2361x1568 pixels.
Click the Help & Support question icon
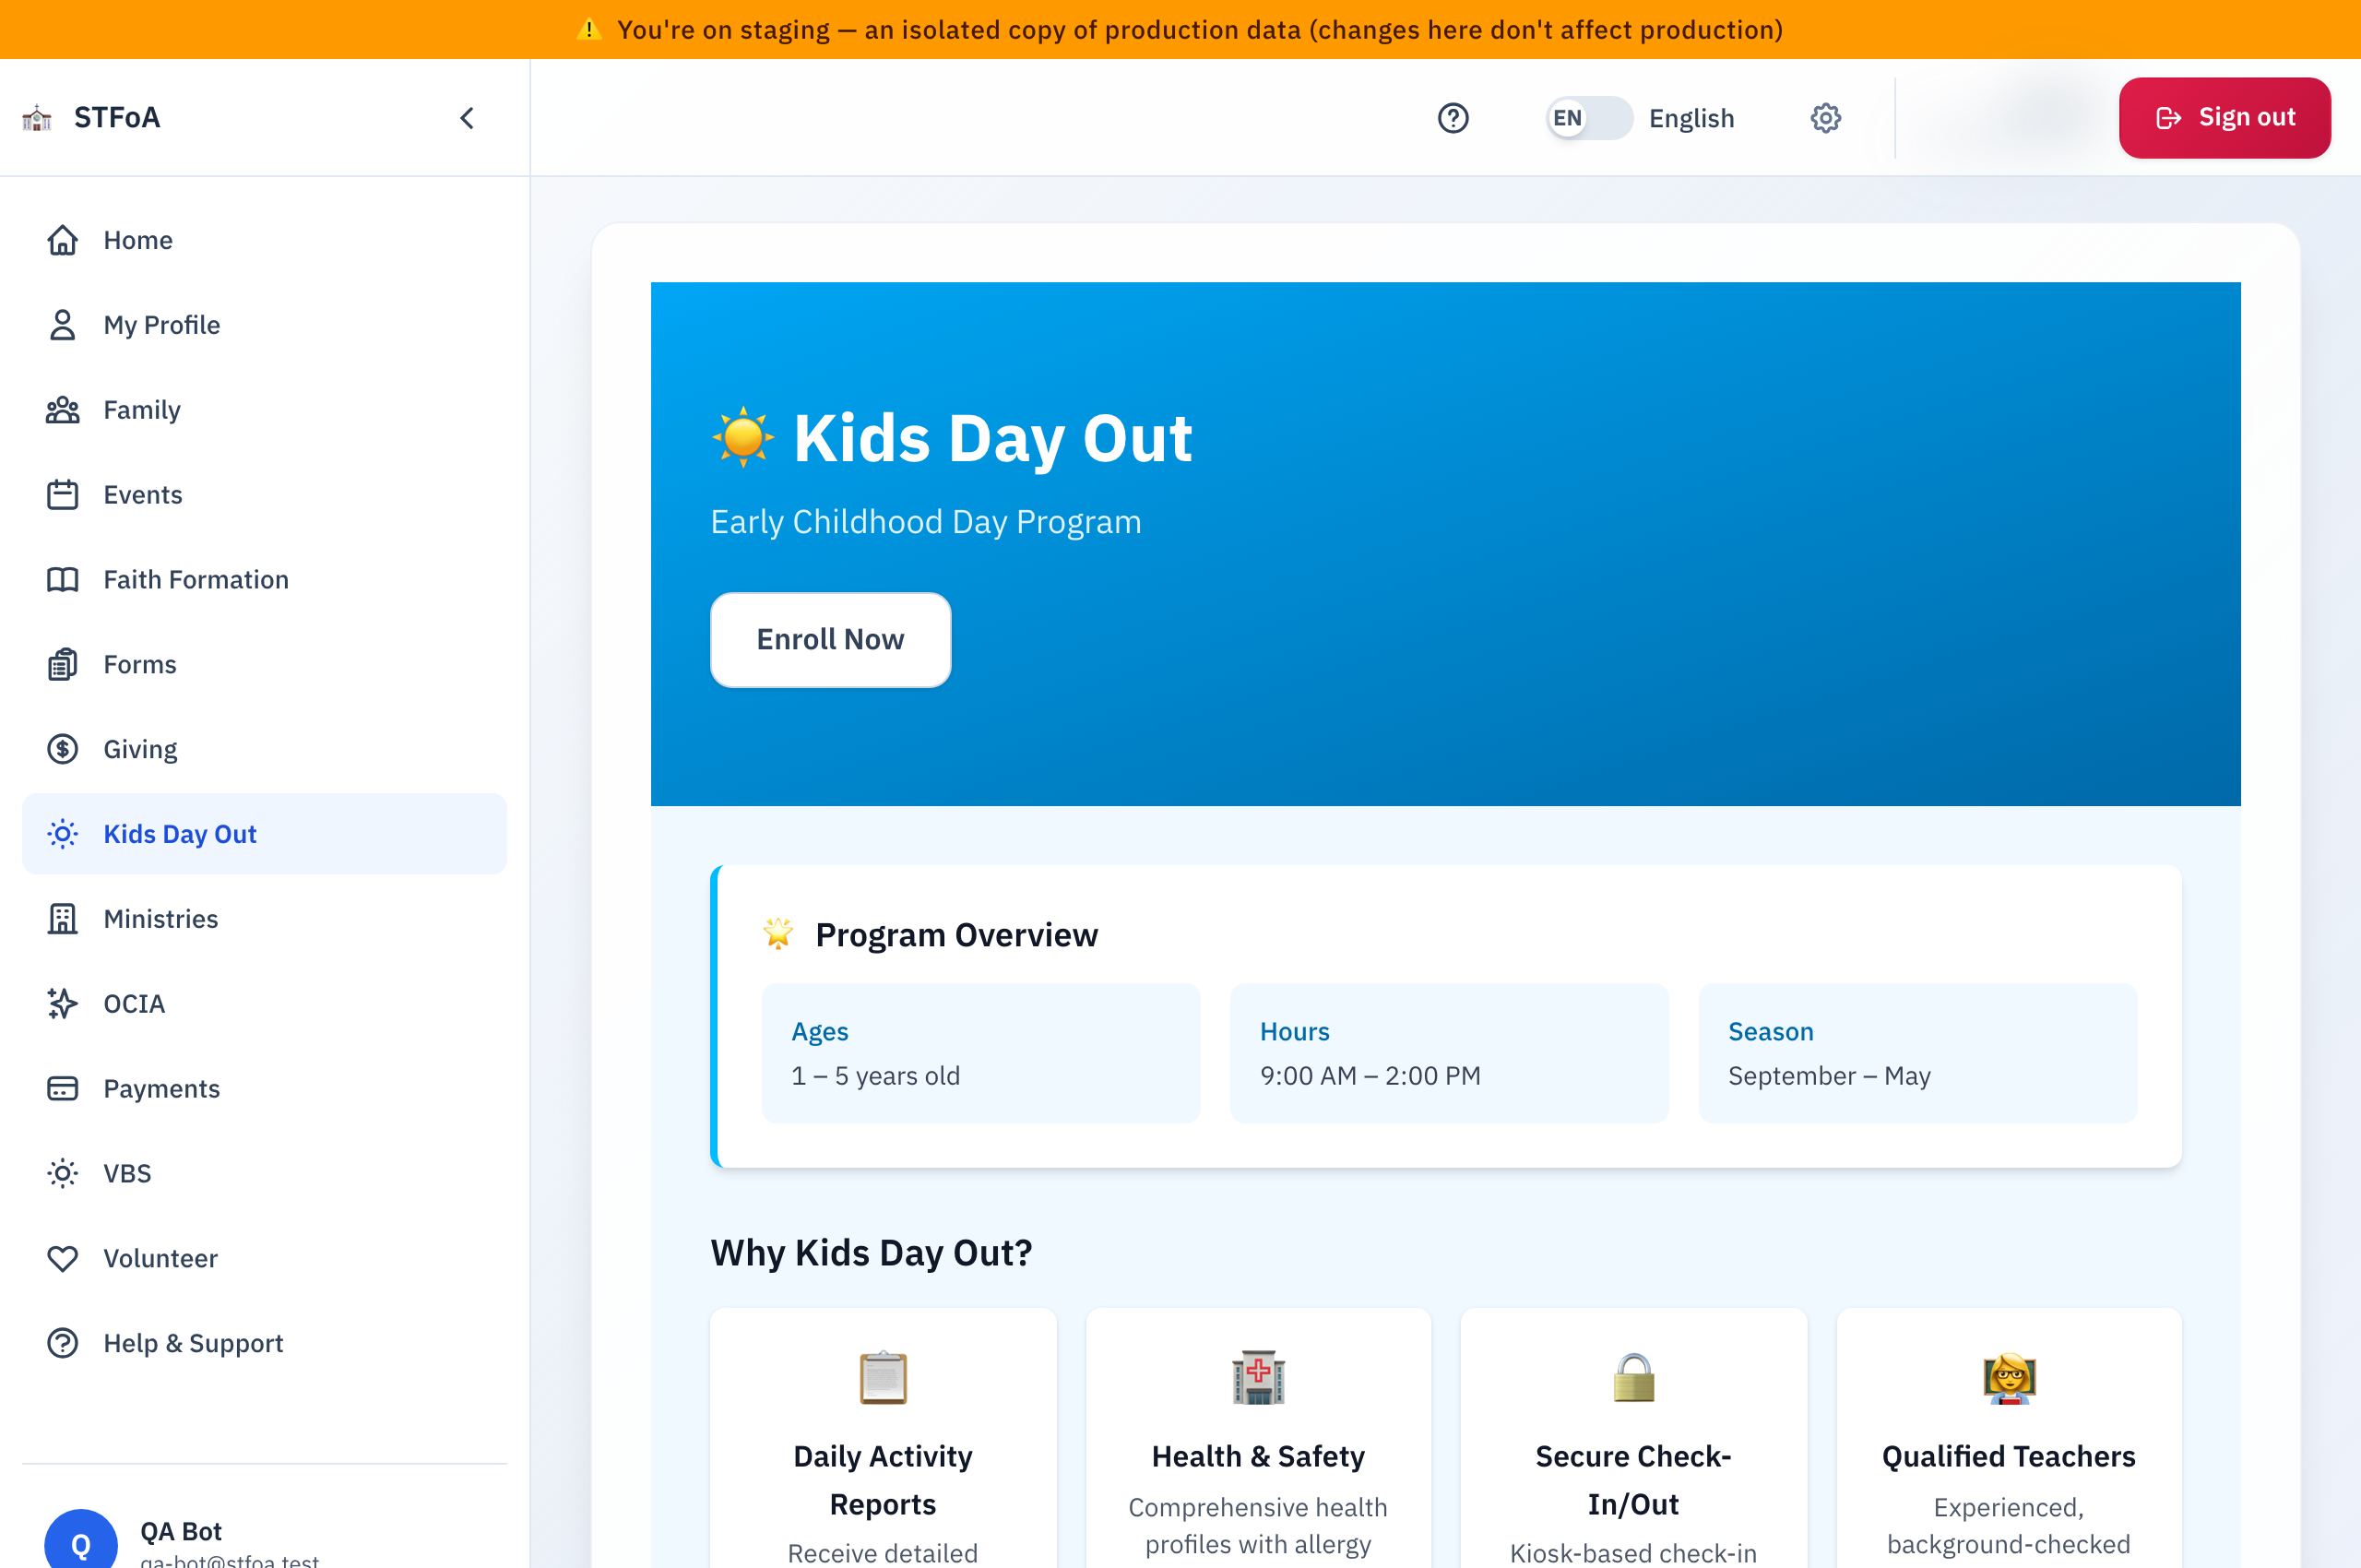click(x=62, y=1343)
